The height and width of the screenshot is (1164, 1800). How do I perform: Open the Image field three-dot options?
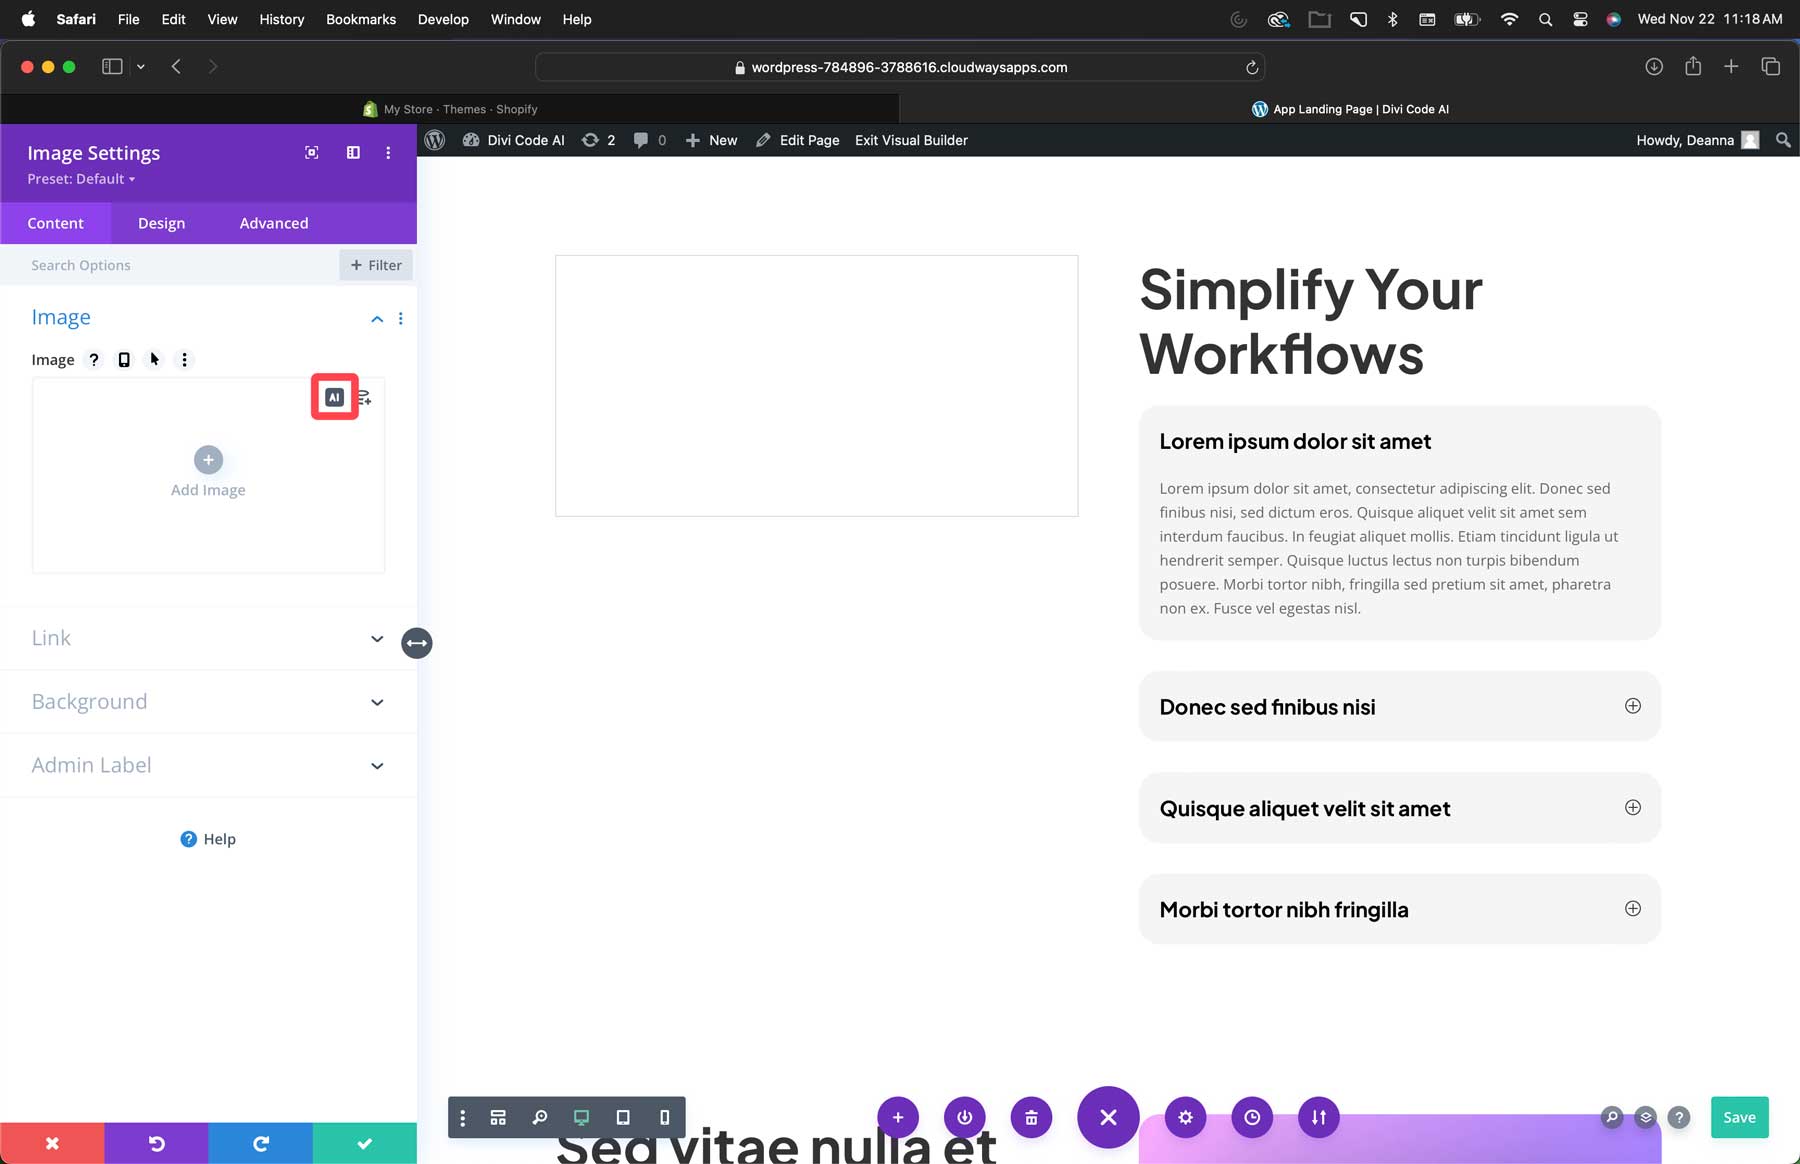(184, 360)
